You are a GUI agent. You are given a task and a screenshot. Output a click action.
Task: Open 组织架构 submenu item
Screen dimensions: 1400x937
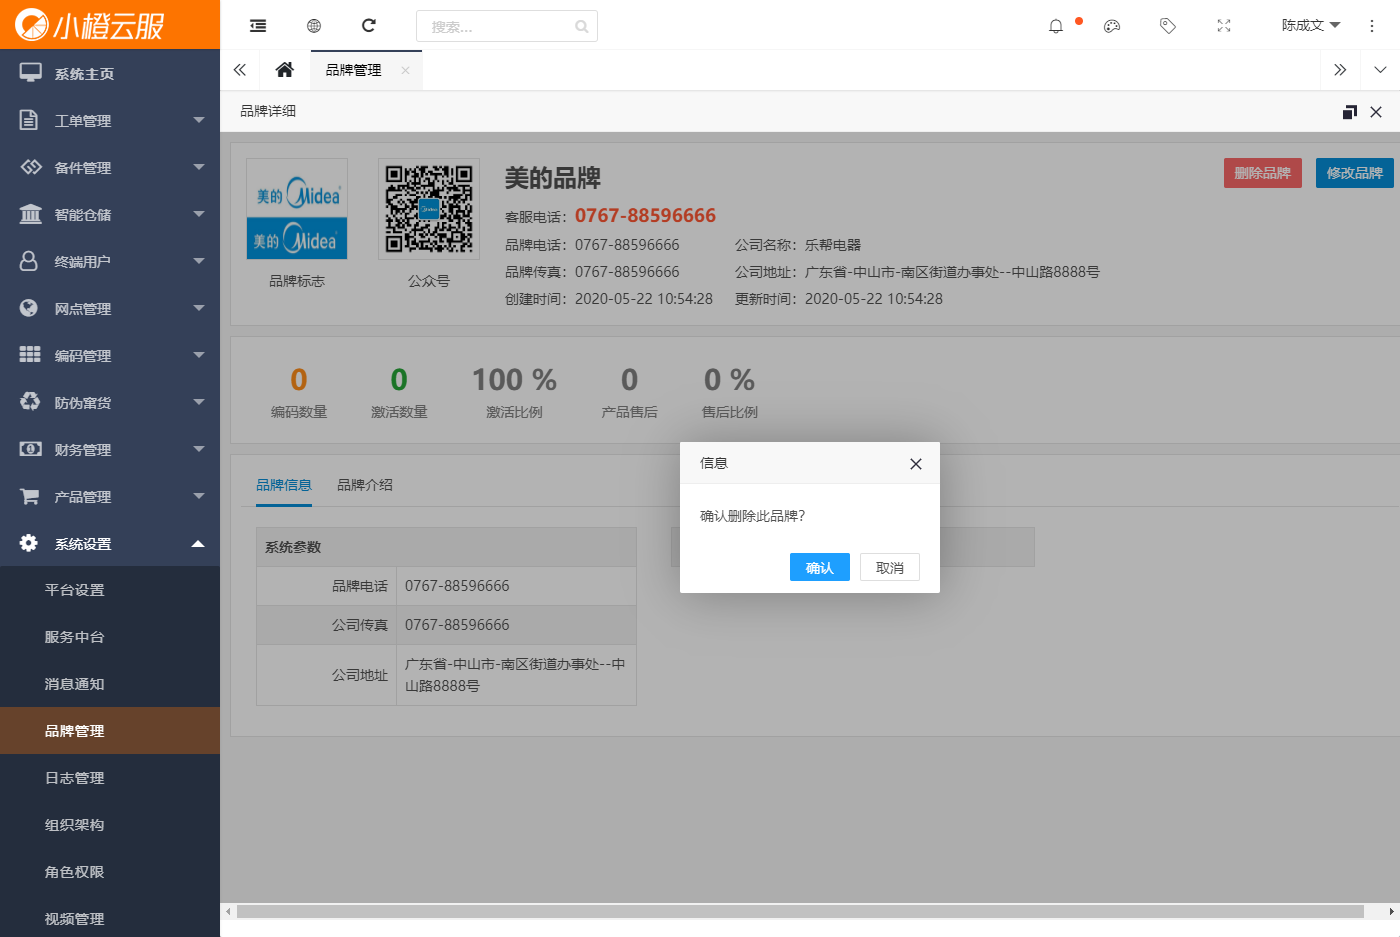click(110, 825)
